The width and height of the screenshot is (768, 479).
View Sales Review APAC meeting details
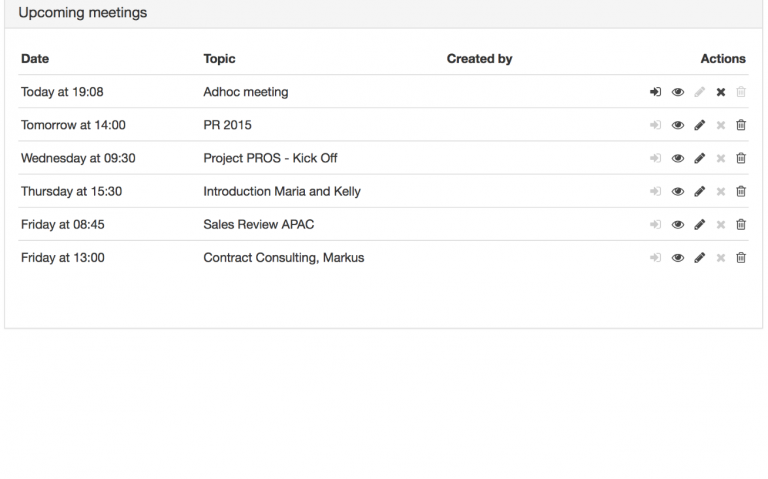(678, 225)
